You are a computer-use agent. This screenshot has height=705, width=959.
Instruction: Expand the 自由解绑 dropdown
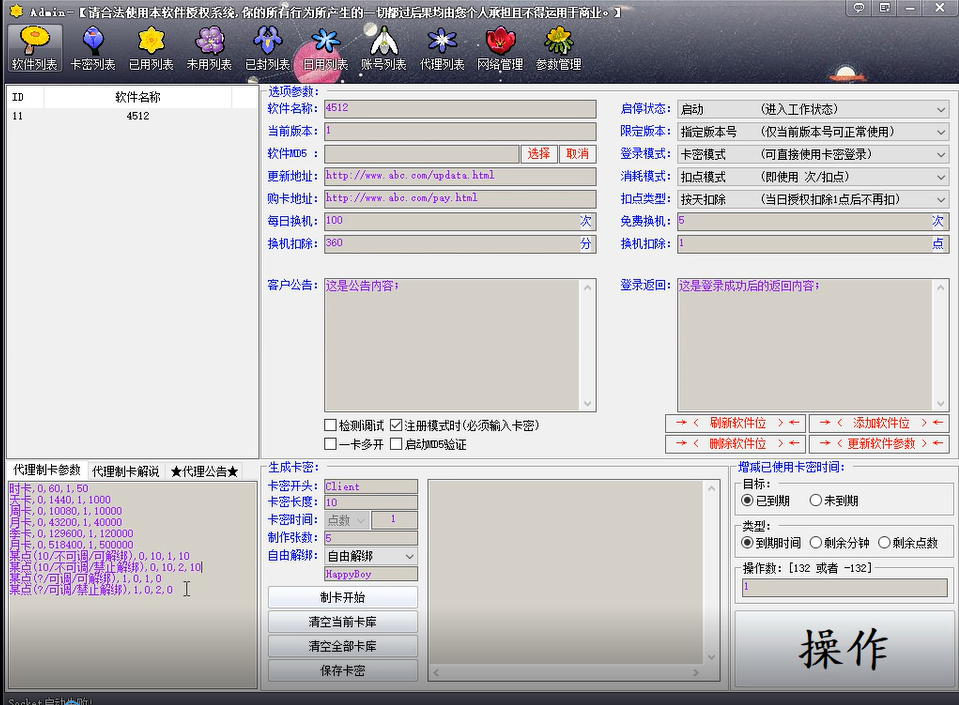point(370,555)
